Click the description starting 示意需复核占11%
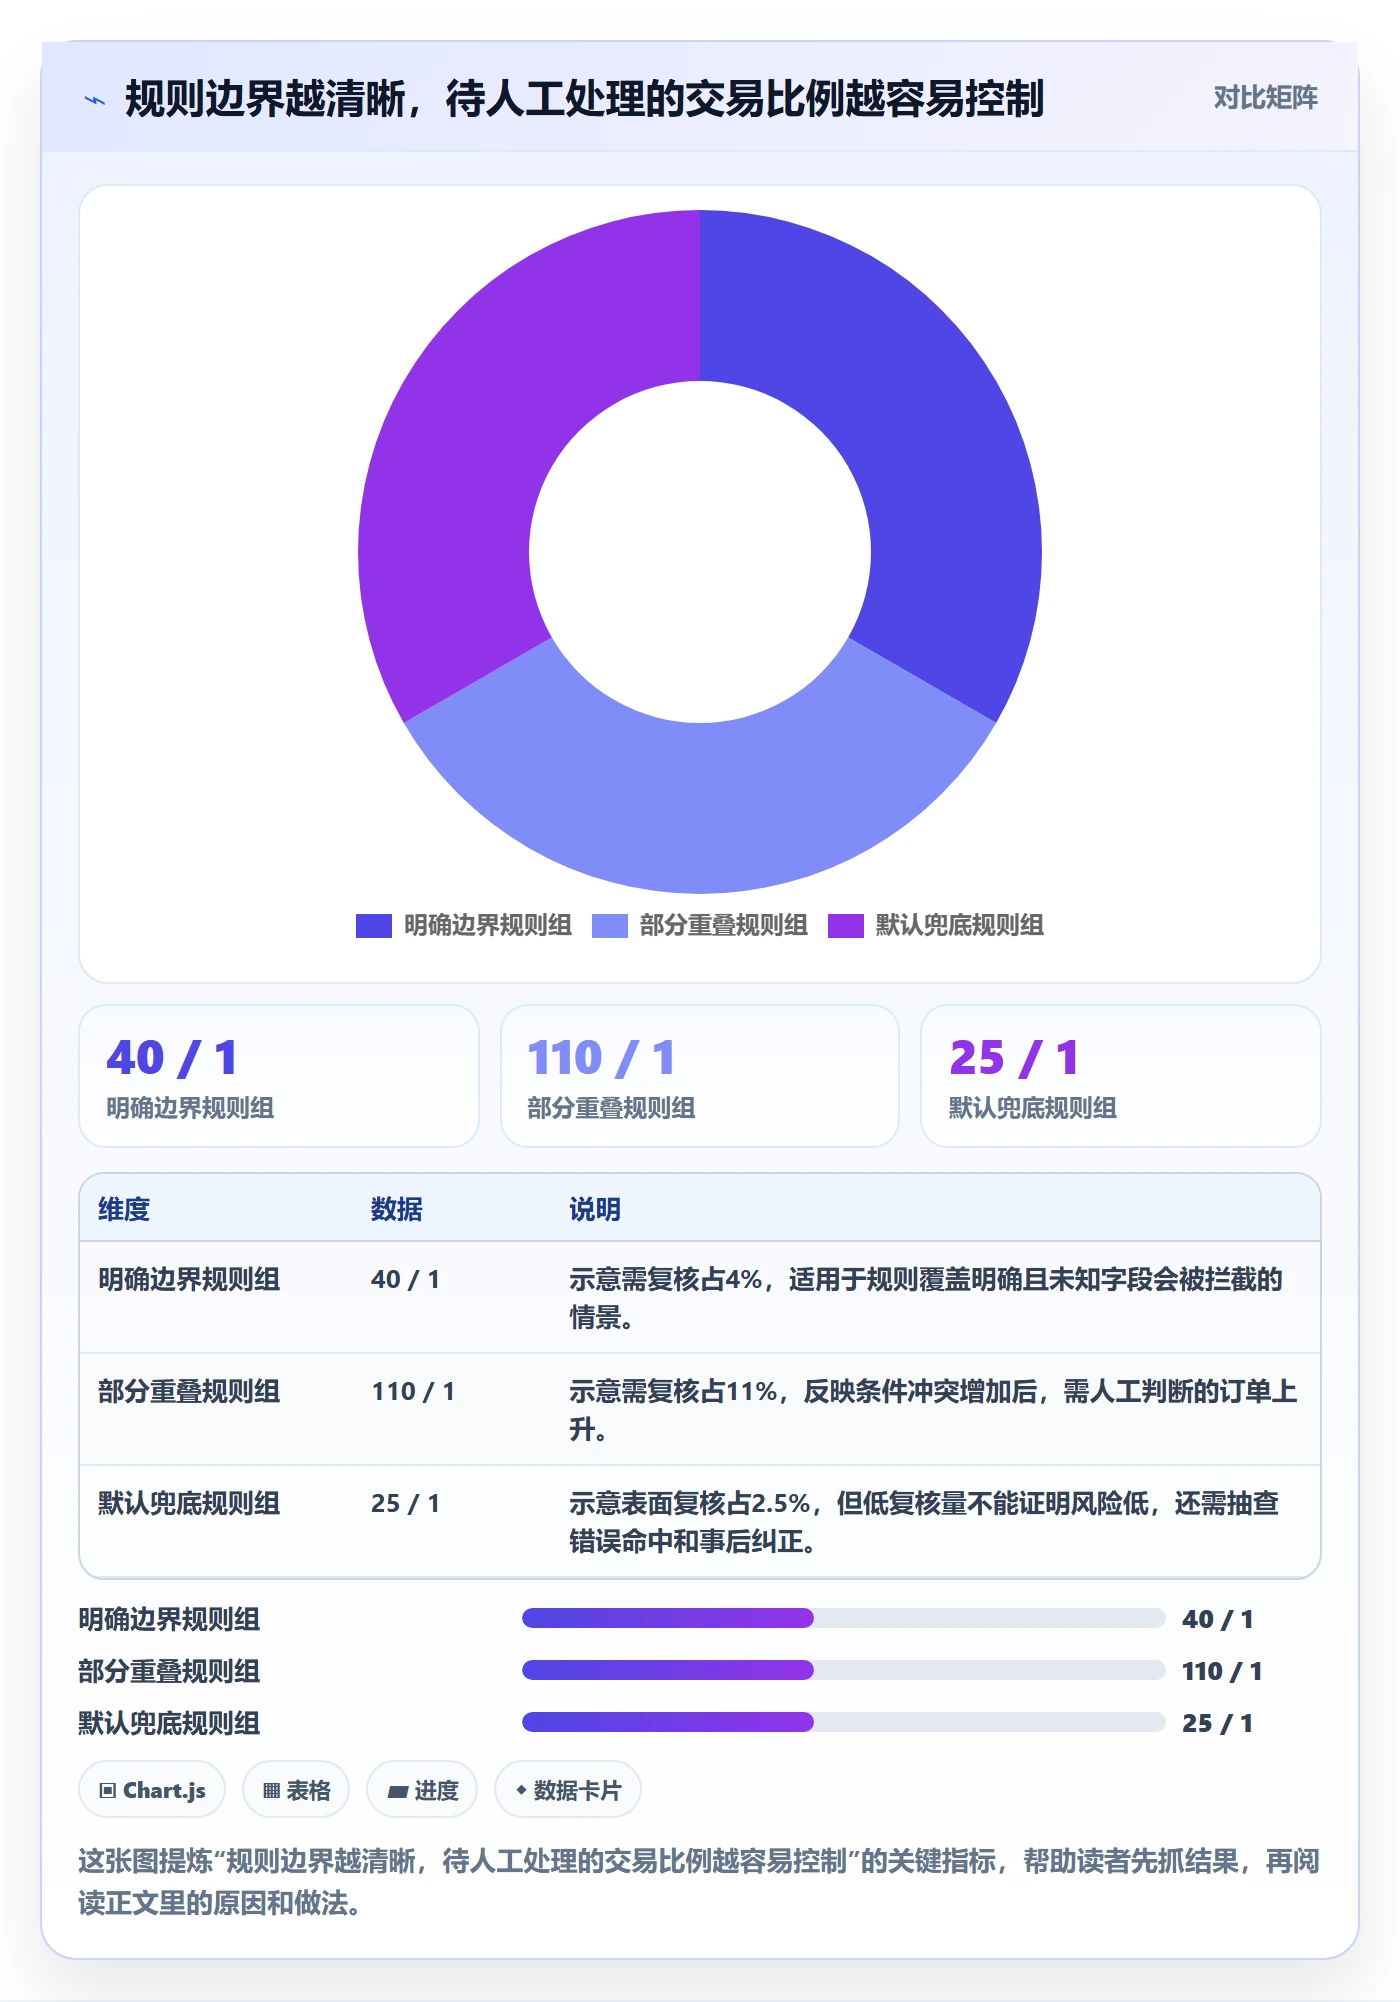 click(x=933, y=1410)
